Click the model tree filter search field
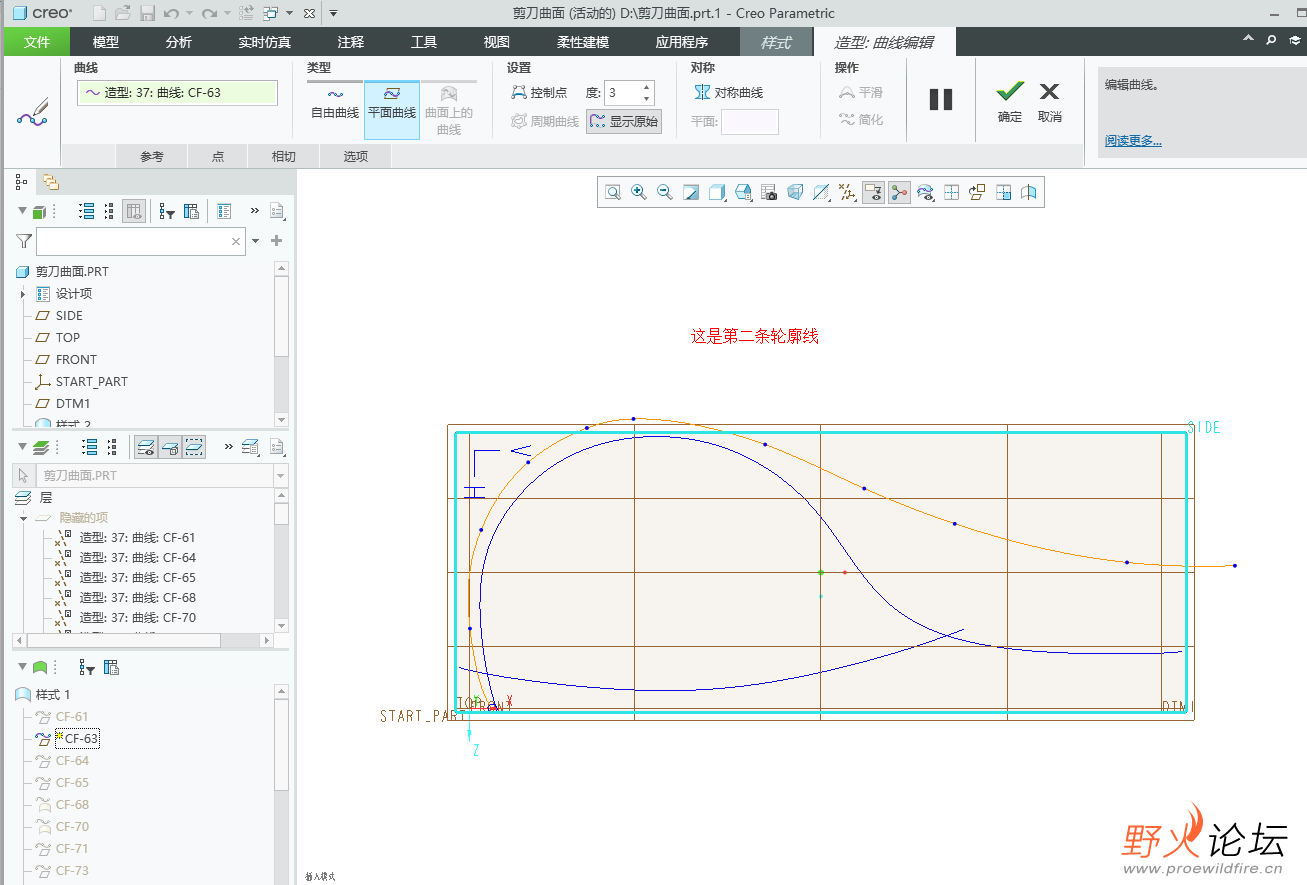Viewport: 1307px width, 885px height. tap(140, 241)
